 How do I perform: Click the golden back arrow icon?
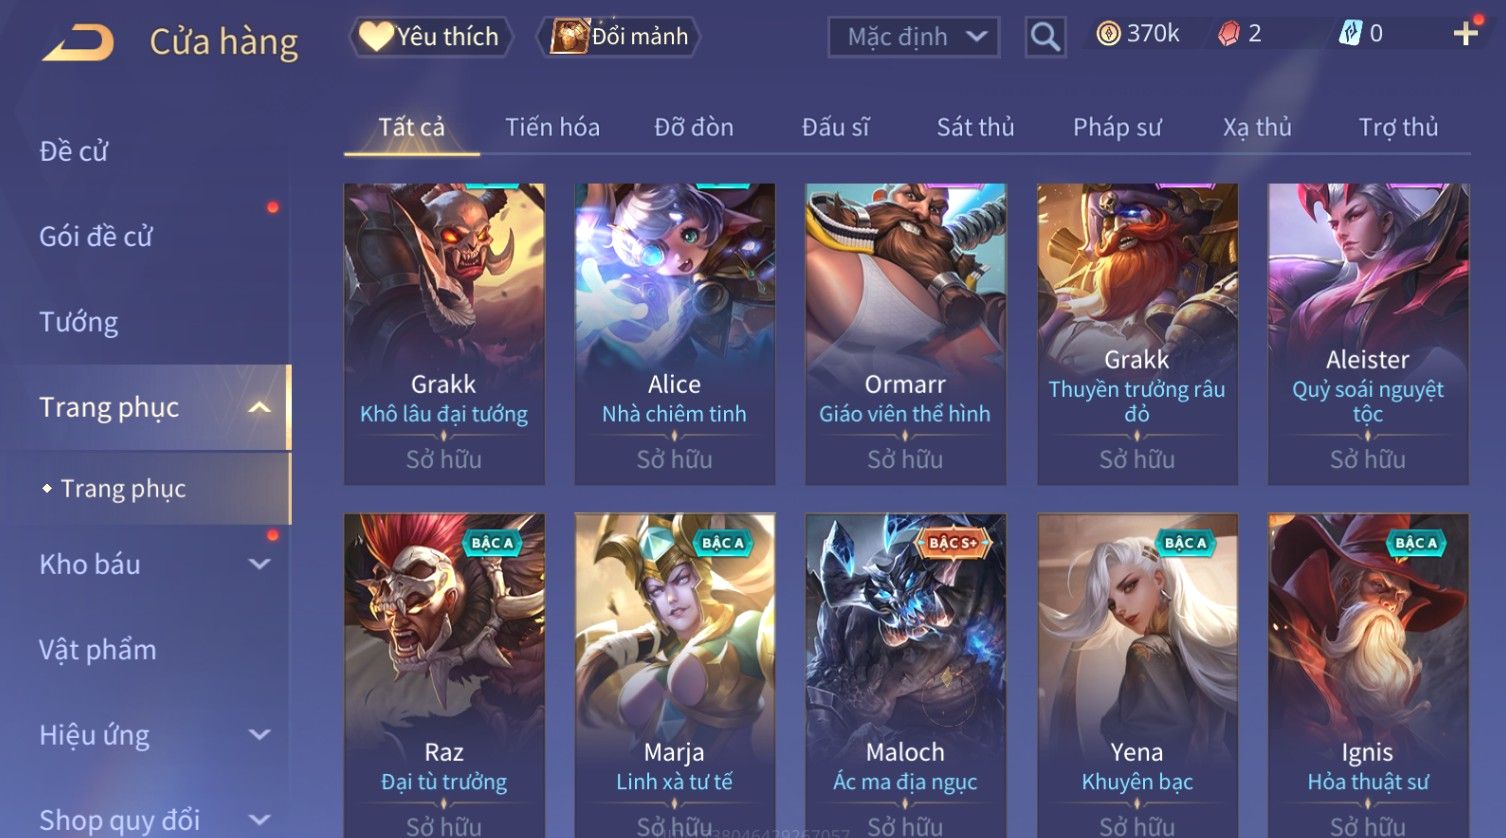(77, 42)
